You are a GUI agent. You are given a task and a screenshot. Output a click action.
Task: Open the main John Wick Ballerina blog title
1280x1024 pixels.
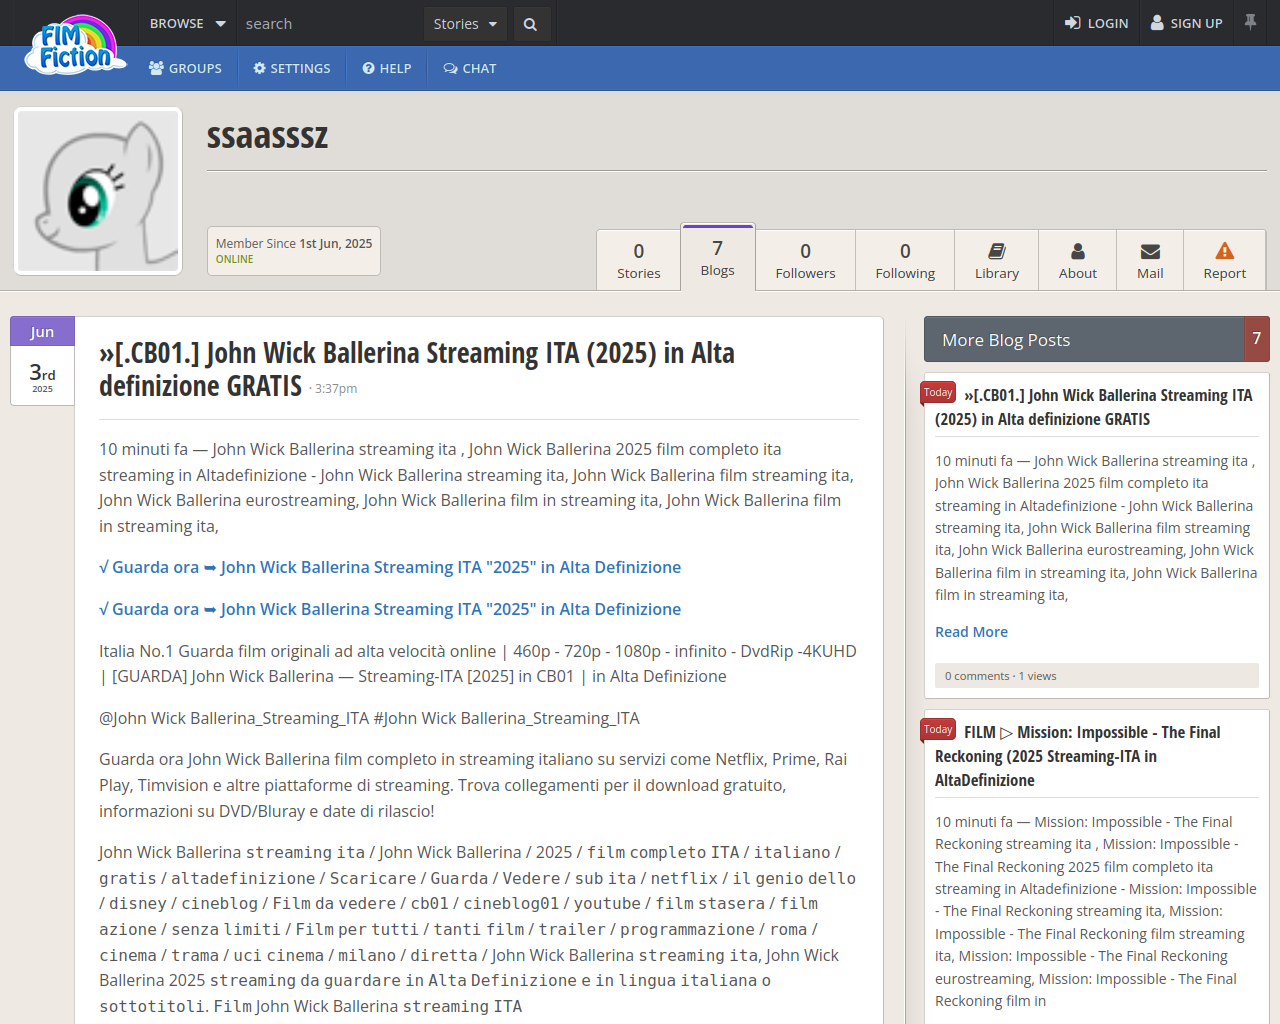(417, 369)
